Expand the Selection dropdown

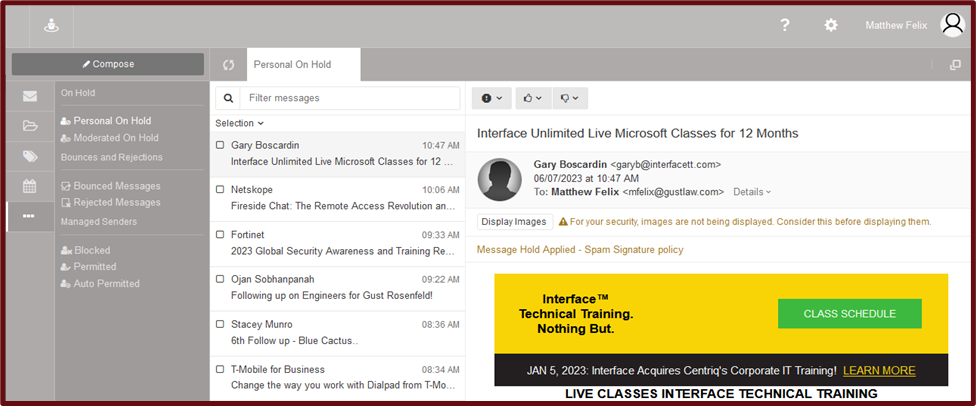pyautogui.click(x=240, y=123)
